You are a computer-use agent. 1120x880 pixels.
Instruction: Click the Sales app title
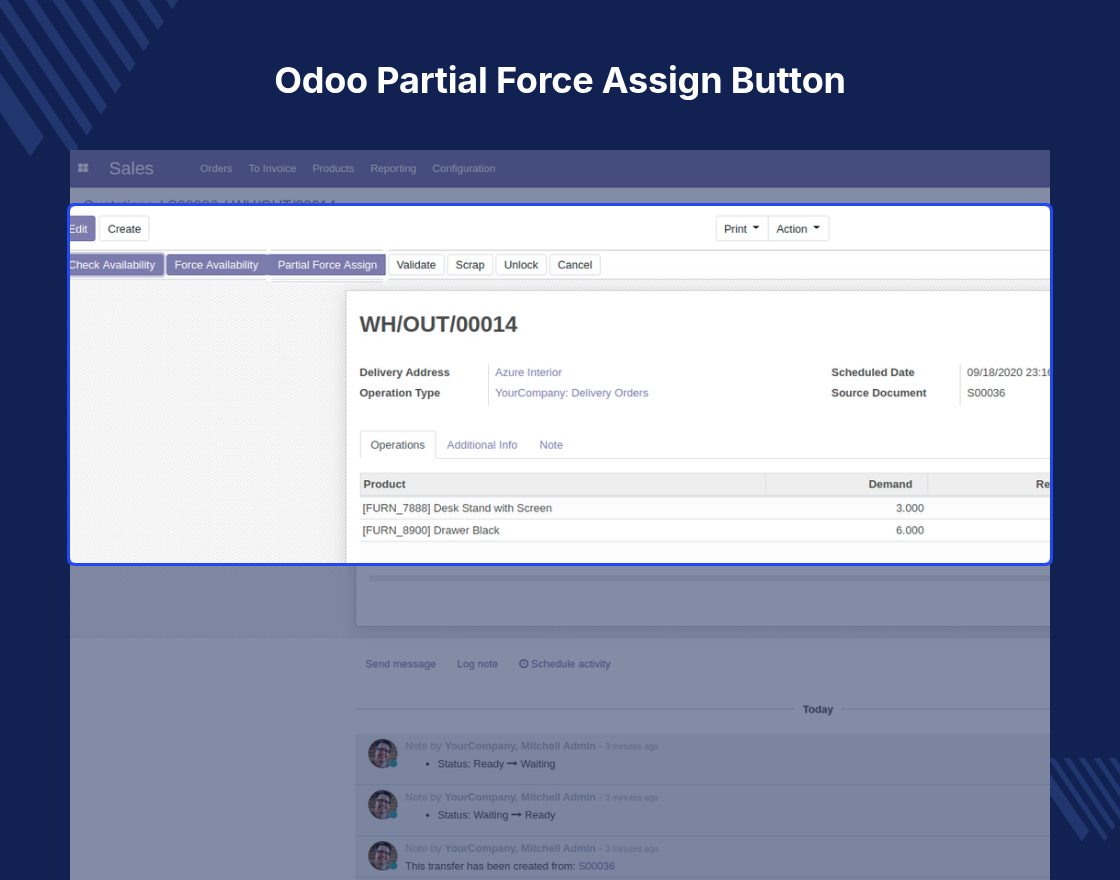click(131, 169)
